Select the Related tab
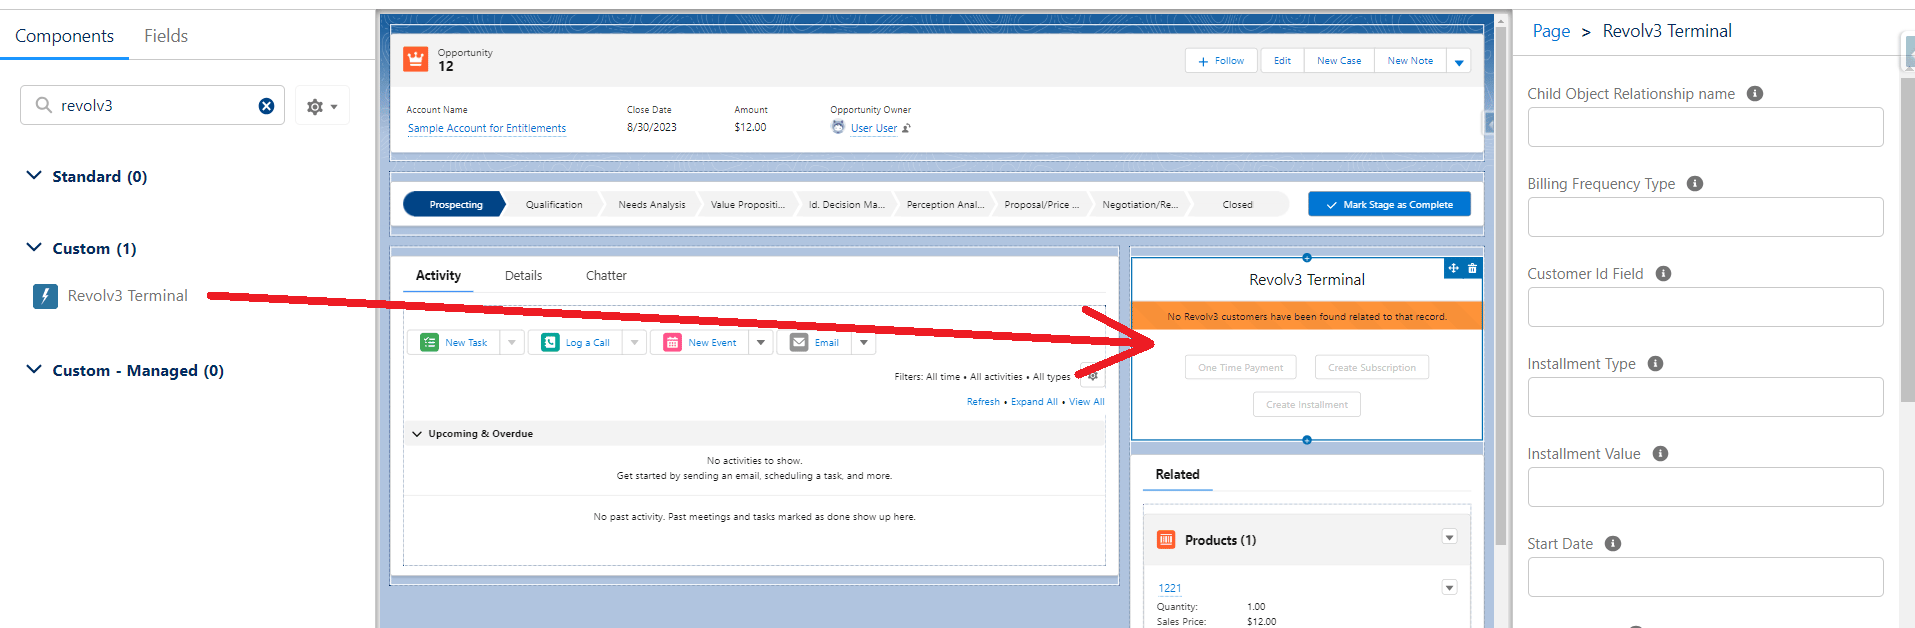This screenshot has height=628, width=1915. (1177, 474)
